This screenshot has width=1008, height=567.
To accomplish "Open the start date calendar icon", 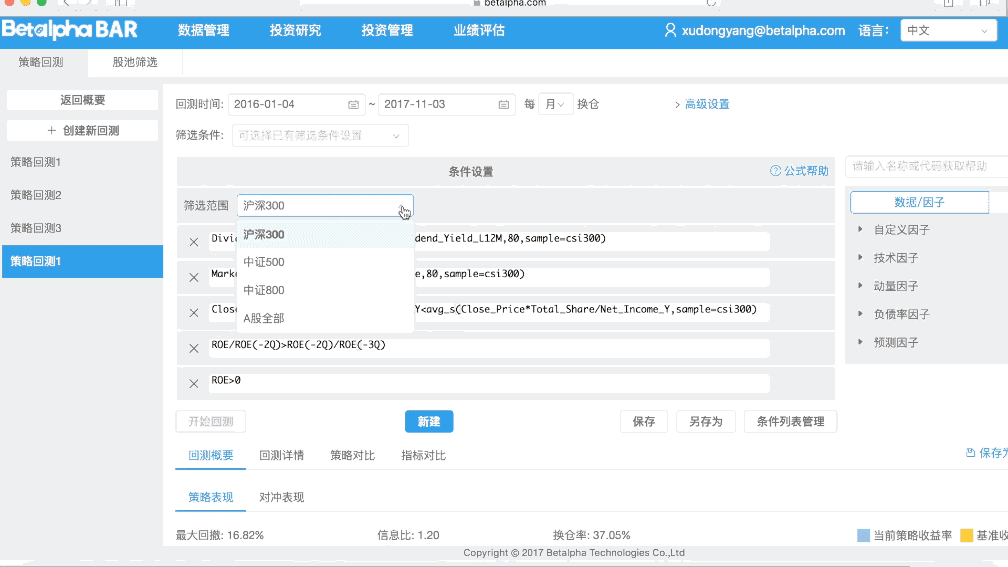I will tap(354, 104).
